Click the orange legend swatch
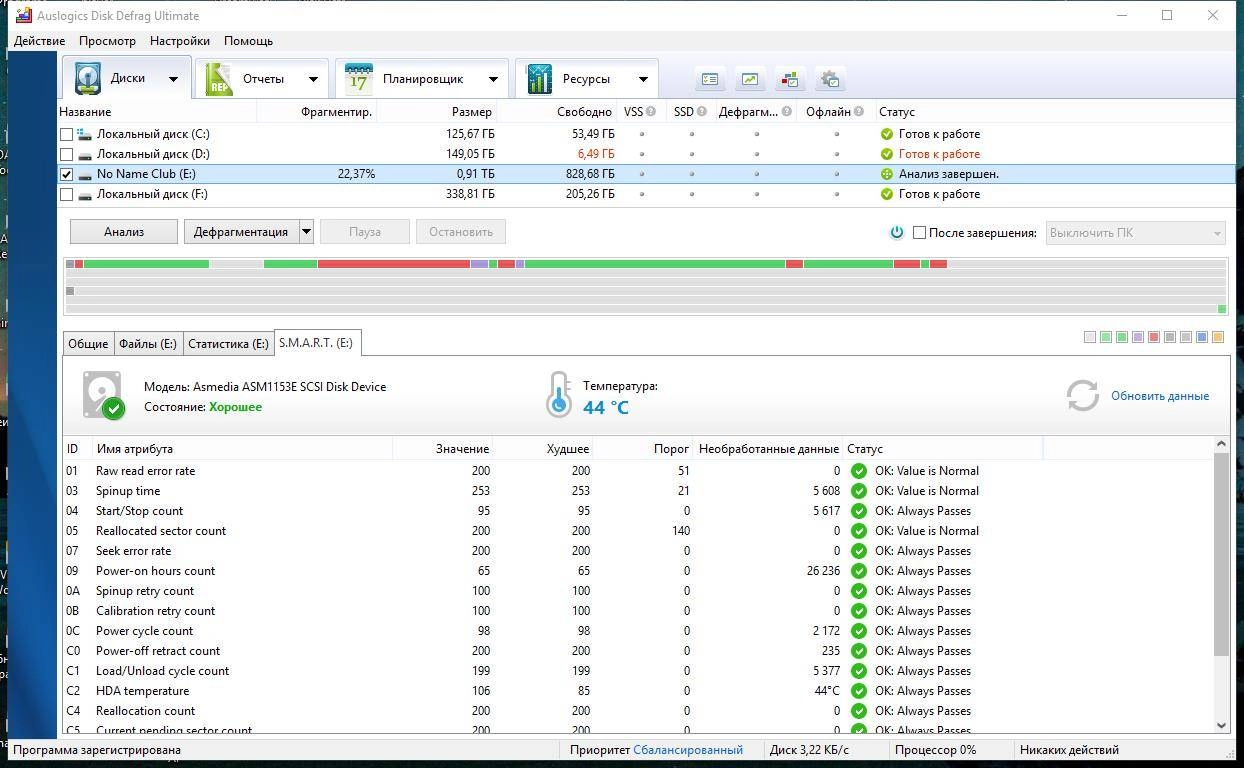 tap(1218, 337)
